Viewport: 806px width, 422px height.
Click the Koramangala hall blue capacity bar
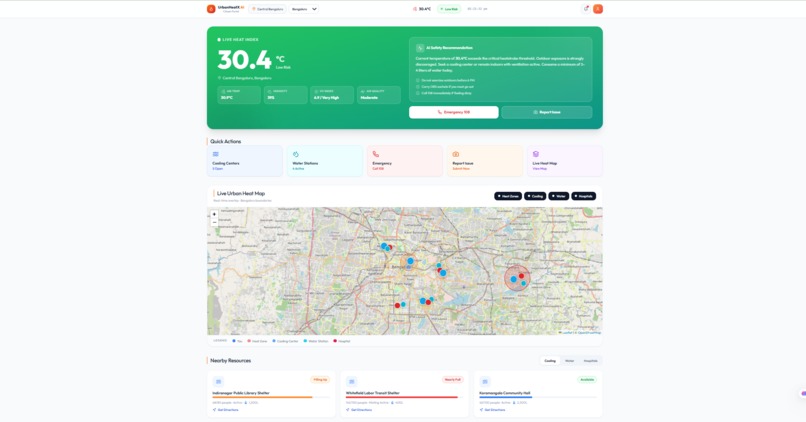click(506, 397)
